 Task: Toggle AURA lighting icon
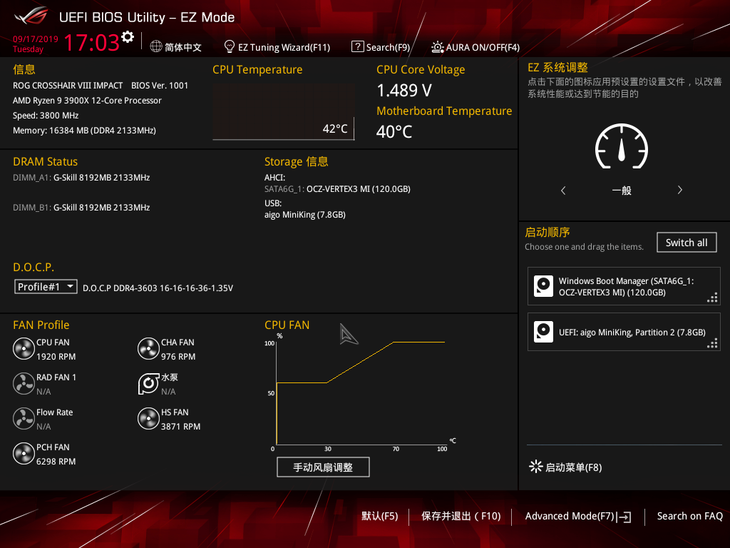coord(437,47)
